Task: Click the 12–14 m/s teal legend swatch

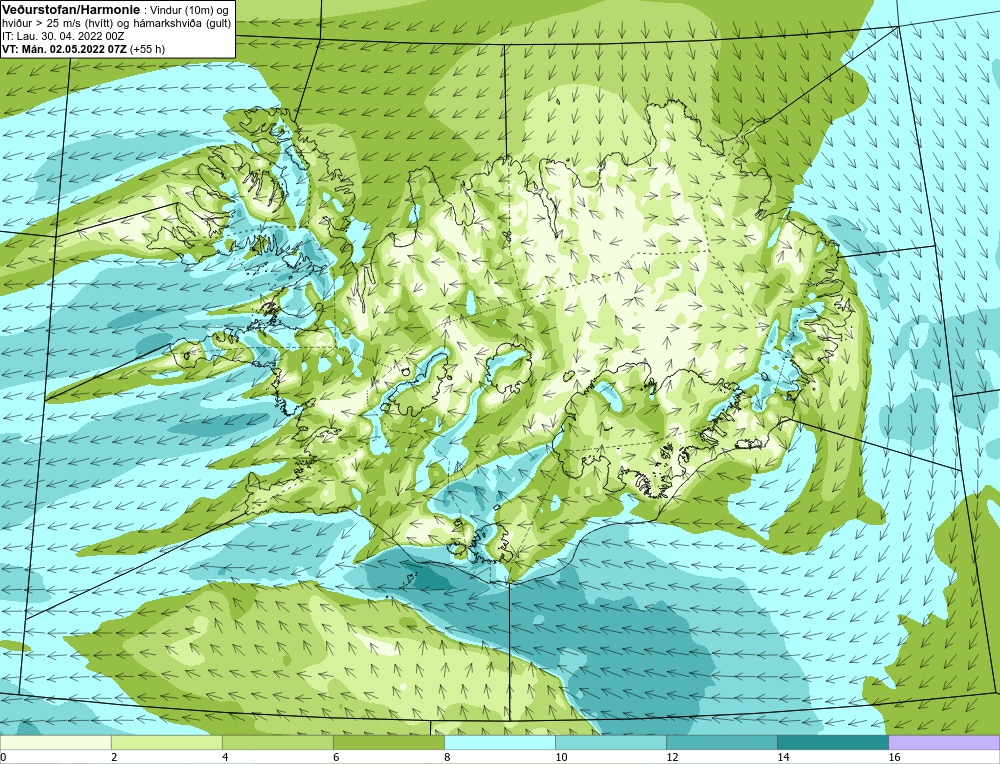Action: pyautogui.click(x=721, y=742)
